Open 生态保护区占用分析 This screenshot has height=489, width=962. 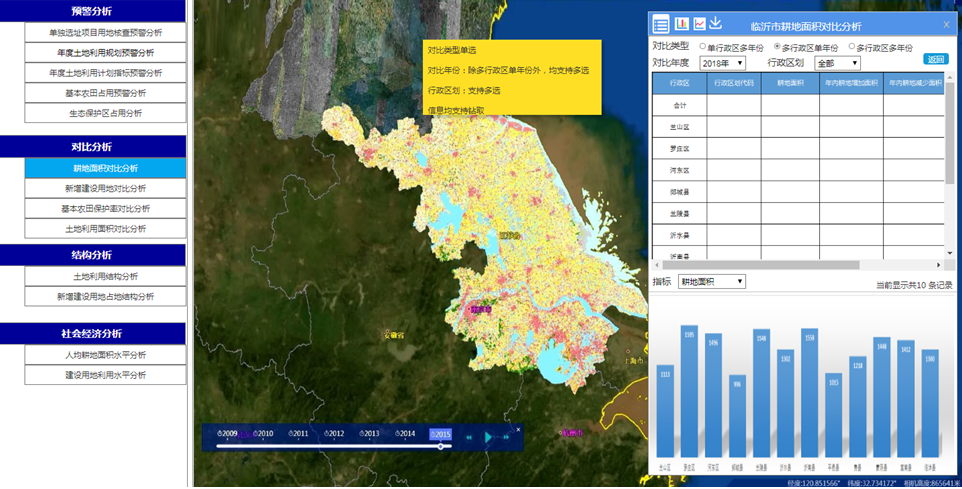106,114
